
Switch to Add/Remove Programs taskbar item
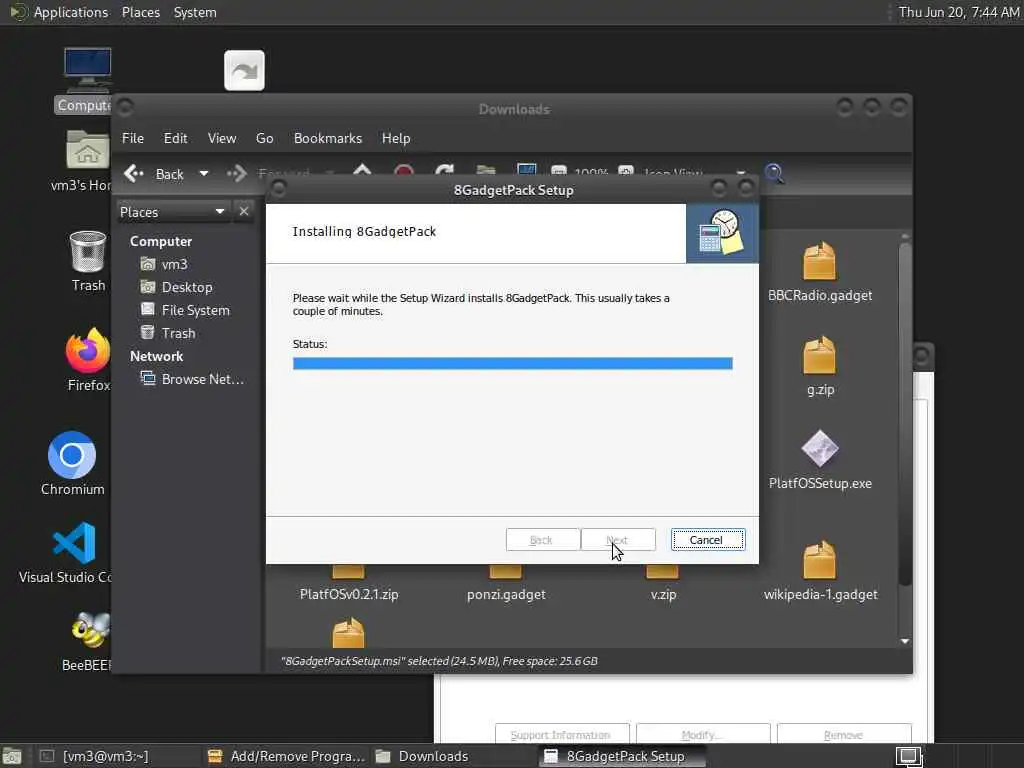286,756
